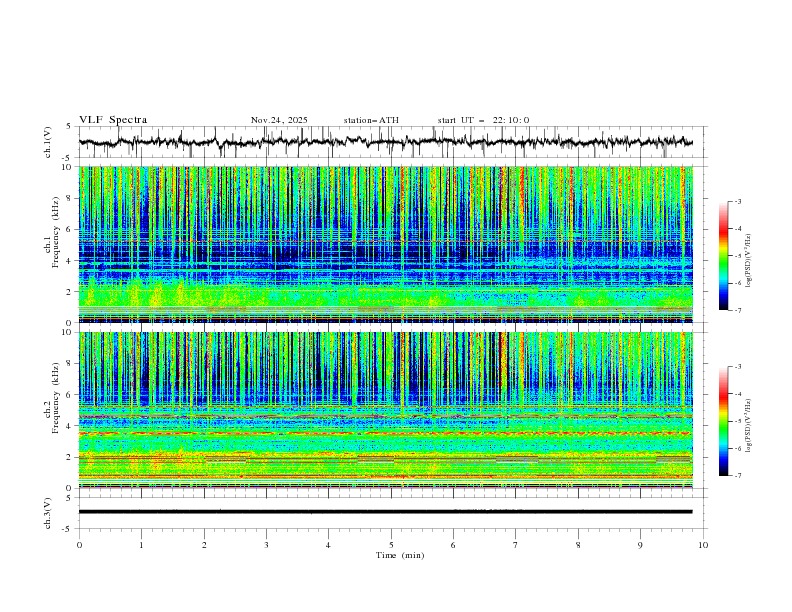Image resolution: width=792 pixels, height=612 pixels.
Task: Click the '7' tick on the time axis
Action: [516, 545]
